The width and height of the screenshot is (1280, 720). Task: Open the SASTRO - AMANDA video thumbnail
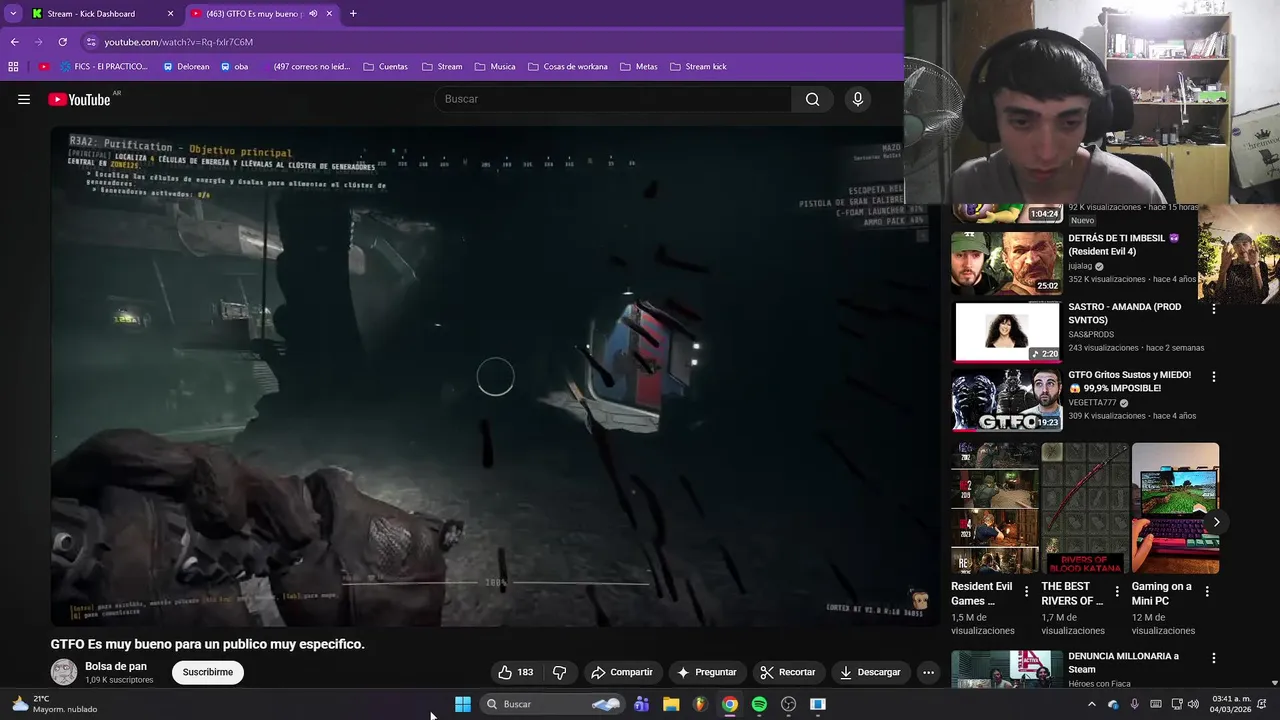click(1006, 332)
